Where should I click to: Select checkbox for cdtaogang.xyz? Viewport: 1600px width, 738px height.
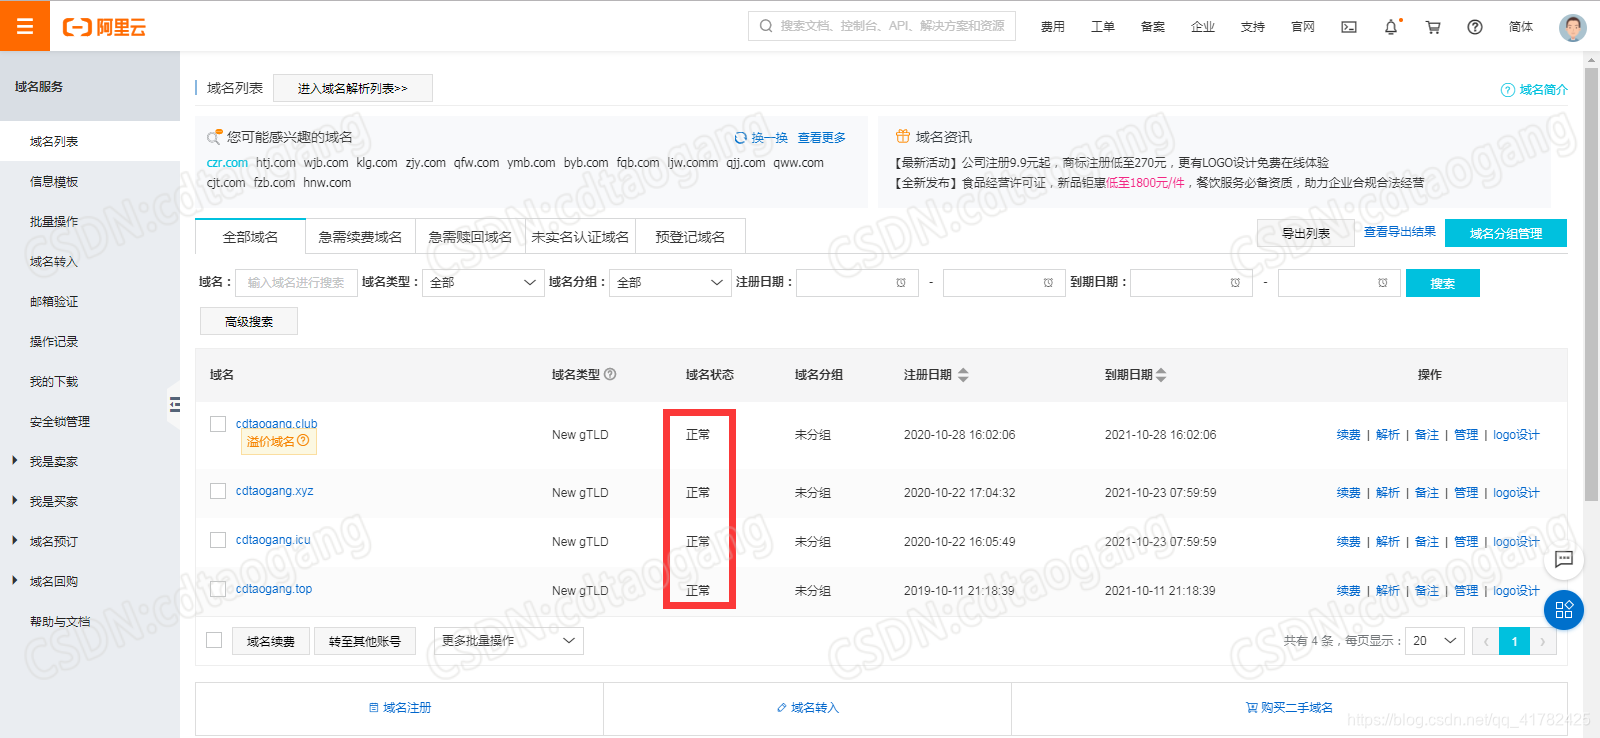click(218, 491)
